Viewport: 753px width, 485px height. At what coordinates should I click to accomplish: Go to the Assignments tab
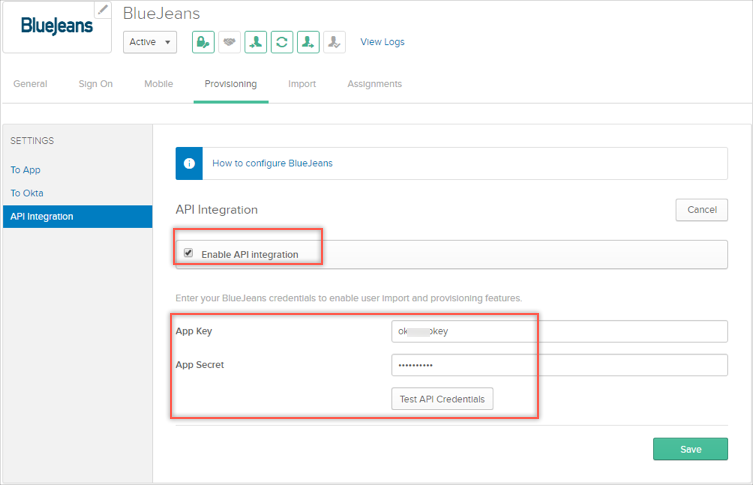point(374,84)
